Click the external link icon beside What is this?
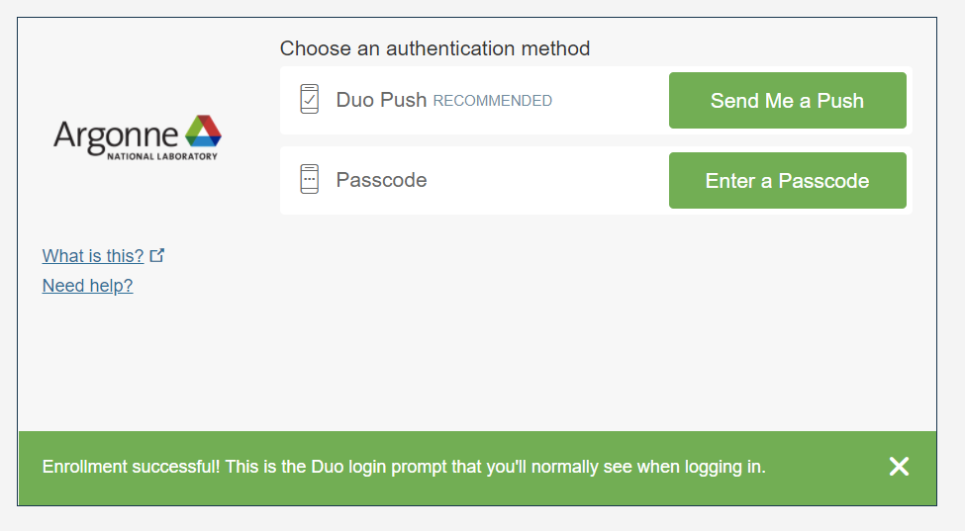The image size is (965, 531). pos(157,255)
